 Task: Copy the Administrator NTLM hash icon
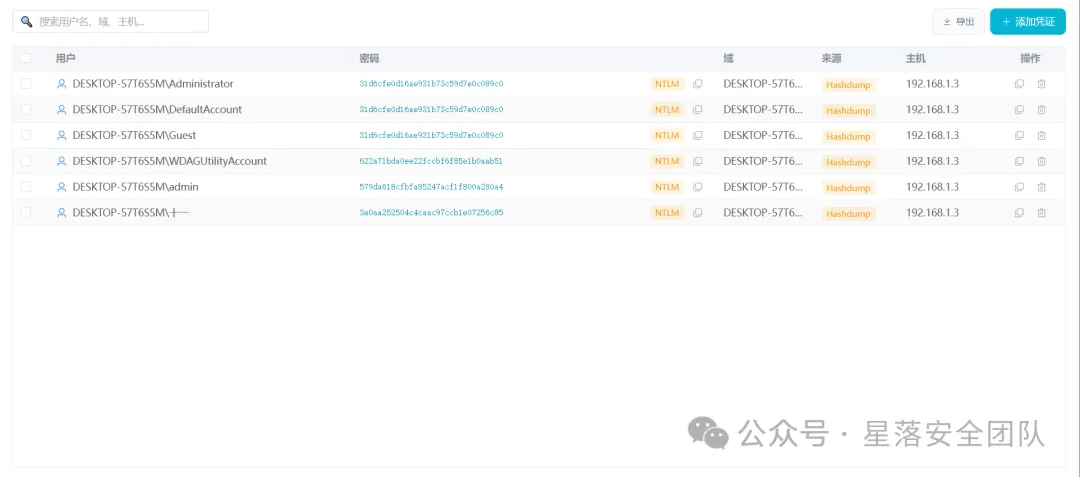click(x=697, y=84)
